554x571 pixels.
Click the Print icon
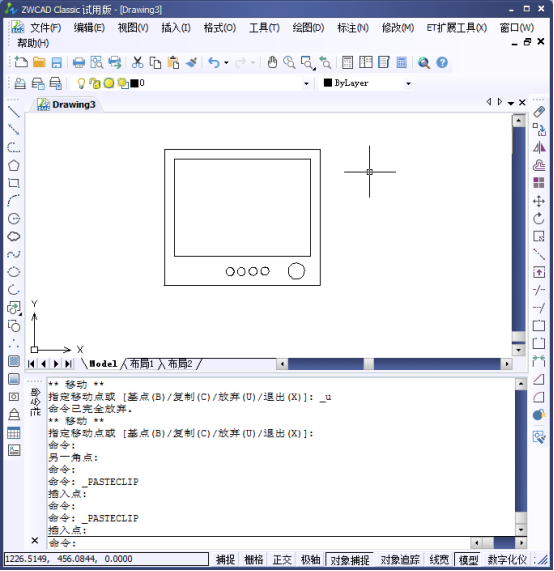79,62
